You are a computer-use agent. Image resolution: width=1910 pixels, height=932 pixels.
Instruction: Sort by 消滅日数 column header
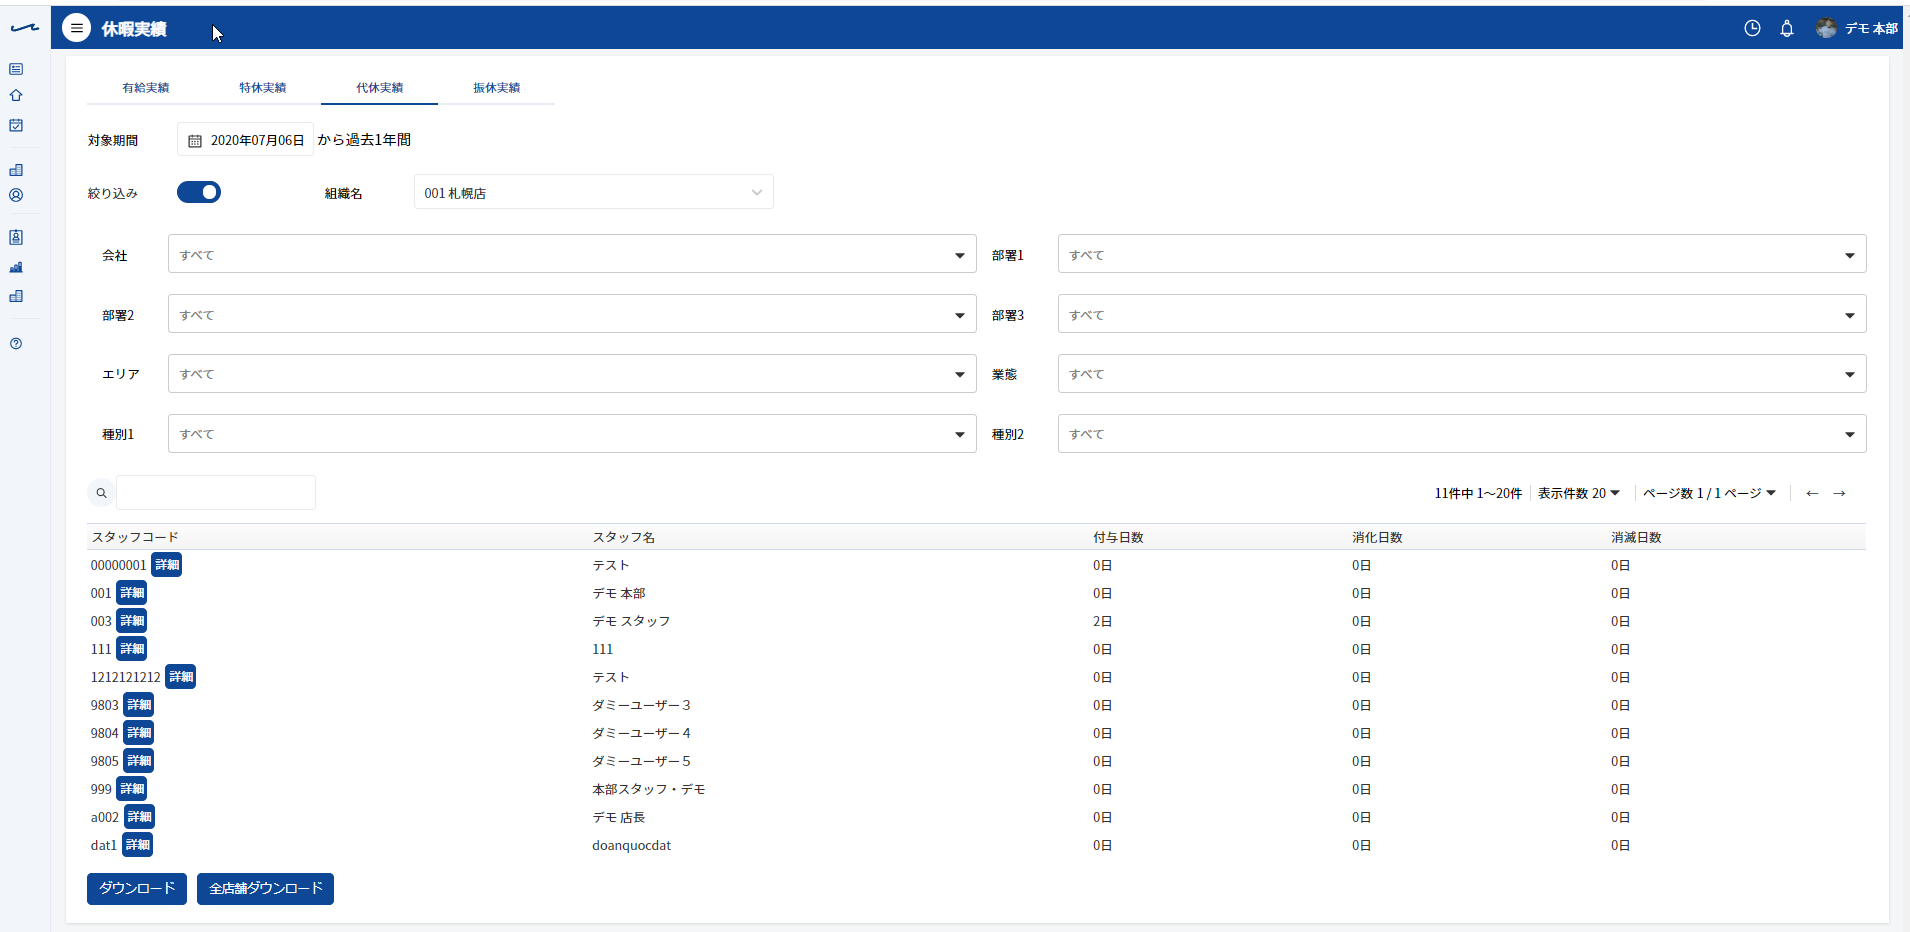coord(1636,537)
